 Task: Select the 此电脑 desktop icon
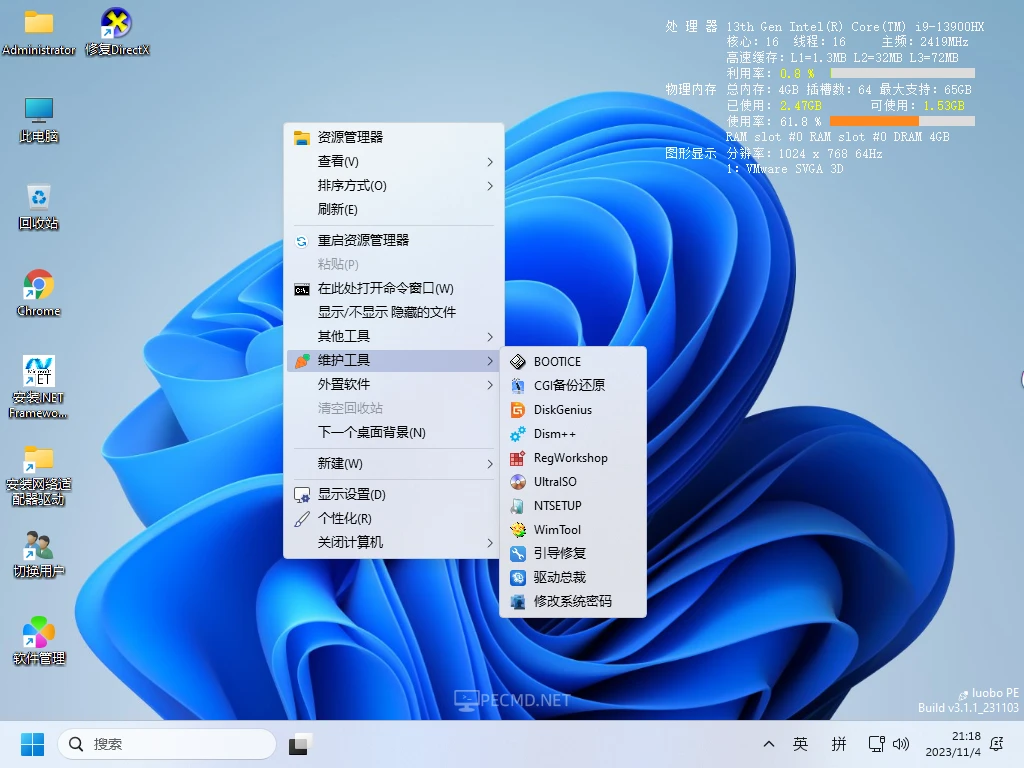coord(39,120)
